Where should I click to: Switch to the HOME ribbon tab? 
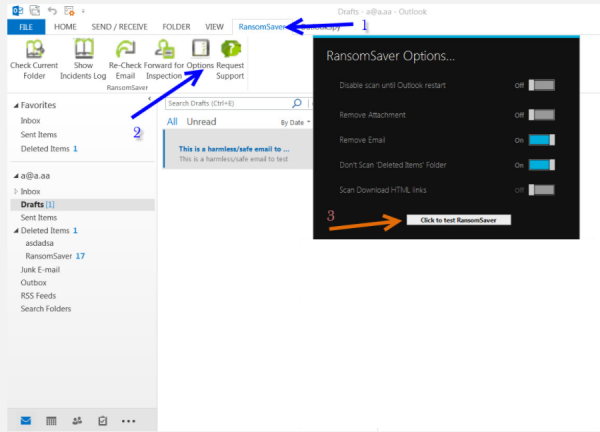65,27
